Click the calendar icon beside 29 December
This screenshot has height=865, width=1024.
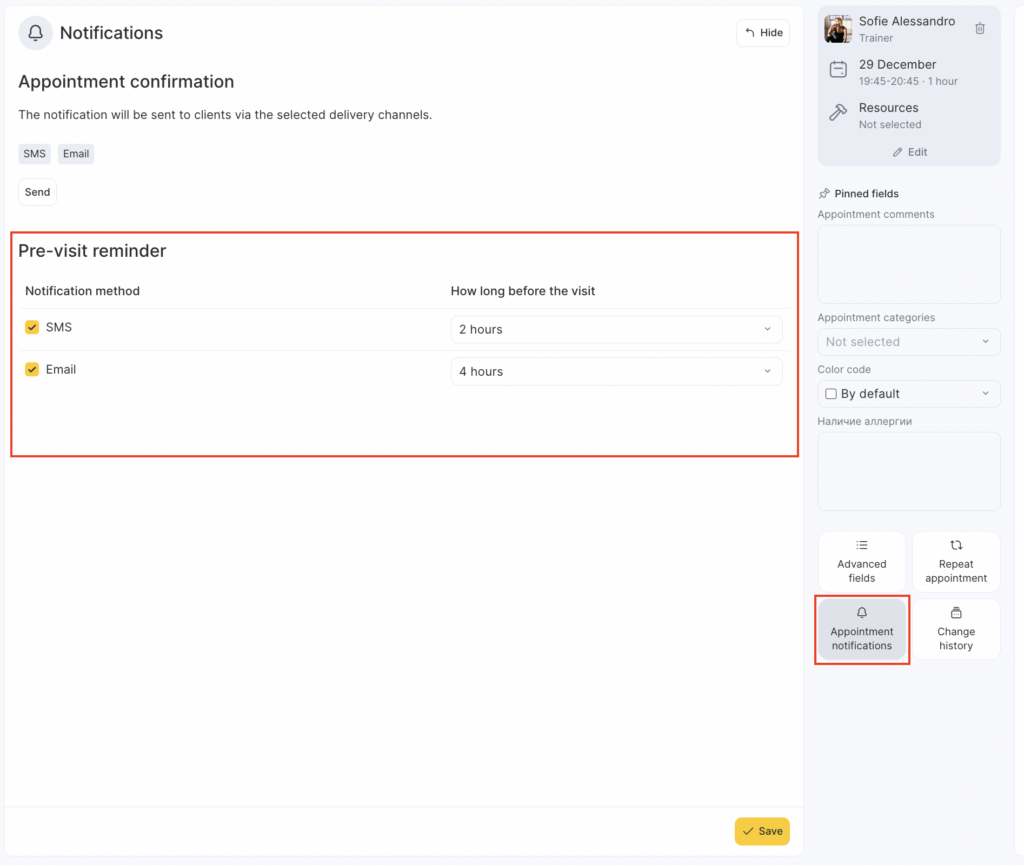click(838, 70)
